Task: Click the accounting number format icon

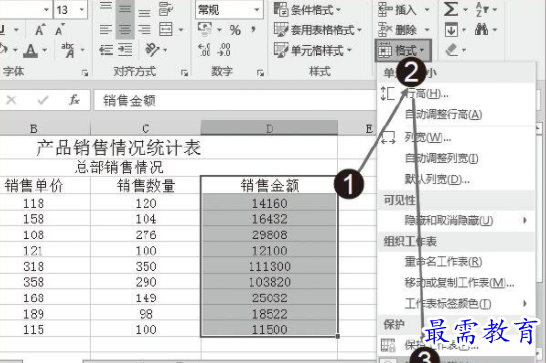Action: coord(205,30)
